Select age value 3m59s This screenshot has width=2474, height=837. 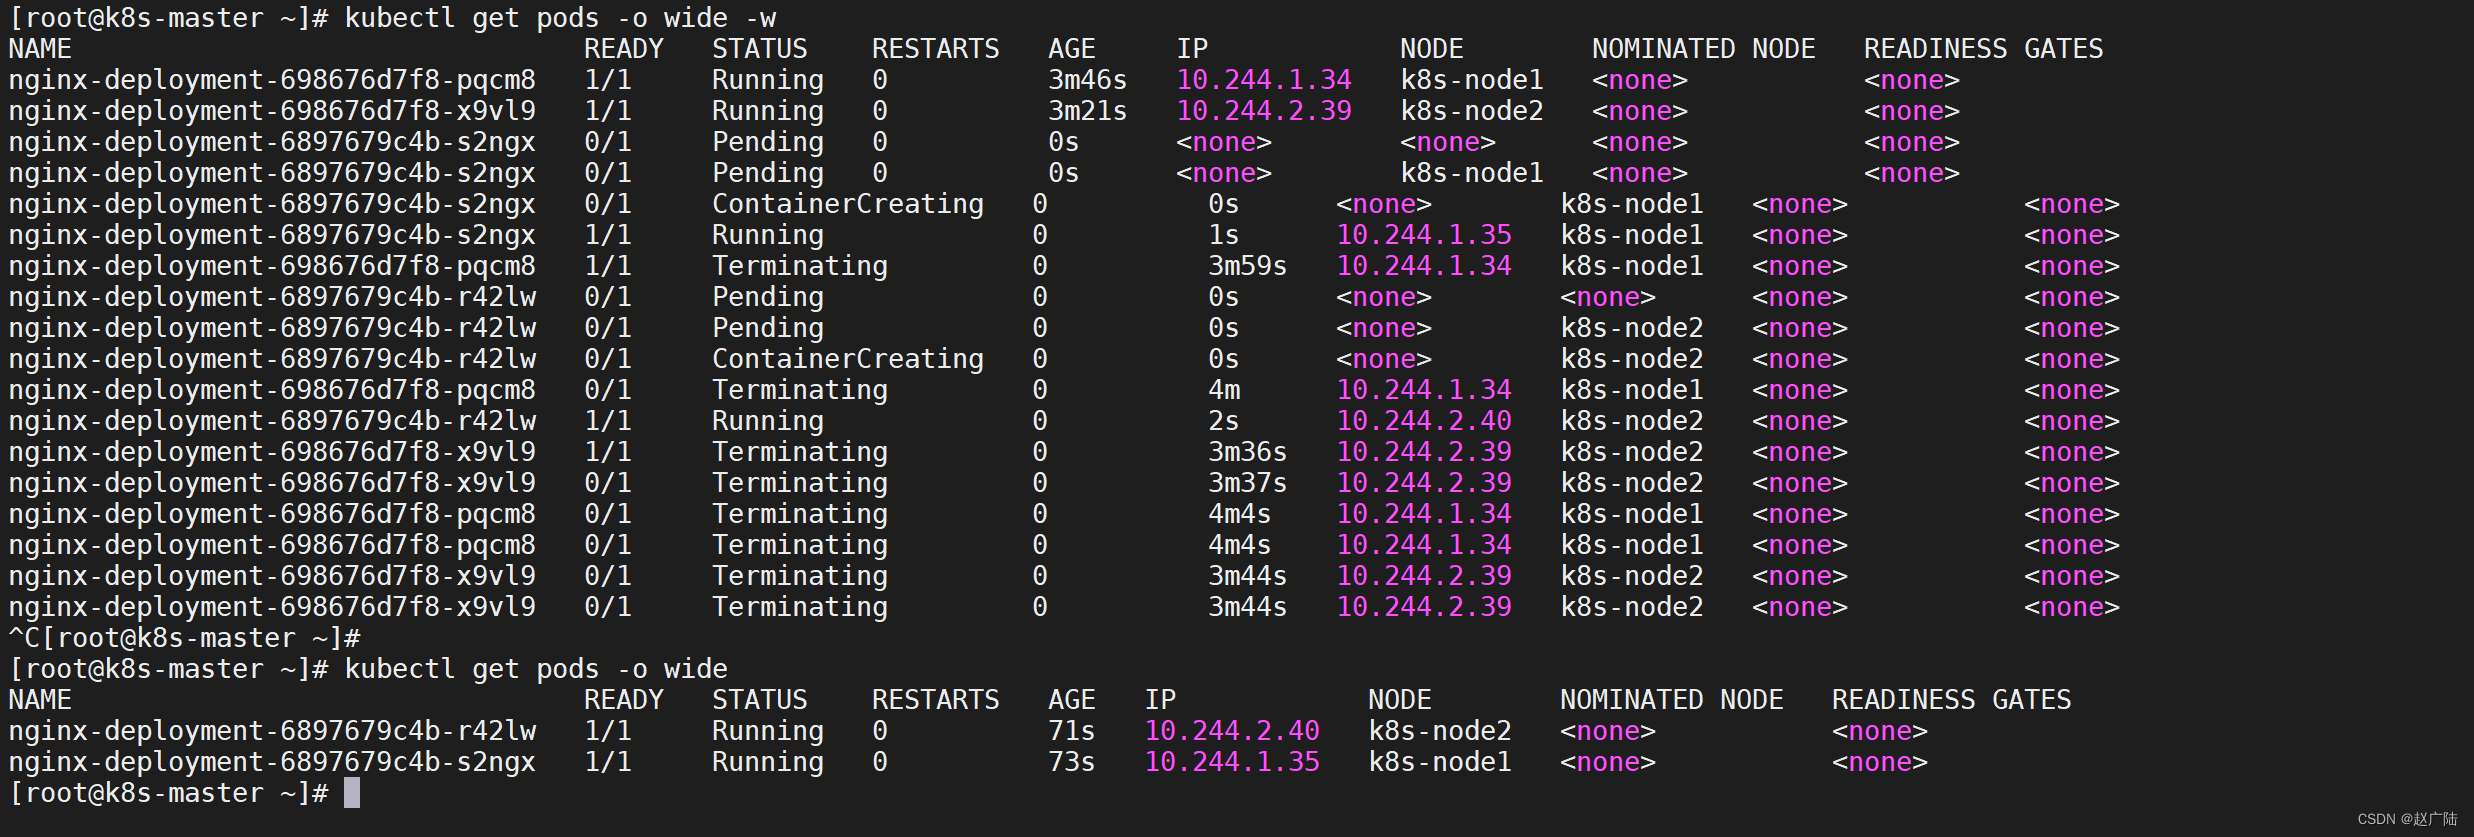click(1248, 266)
